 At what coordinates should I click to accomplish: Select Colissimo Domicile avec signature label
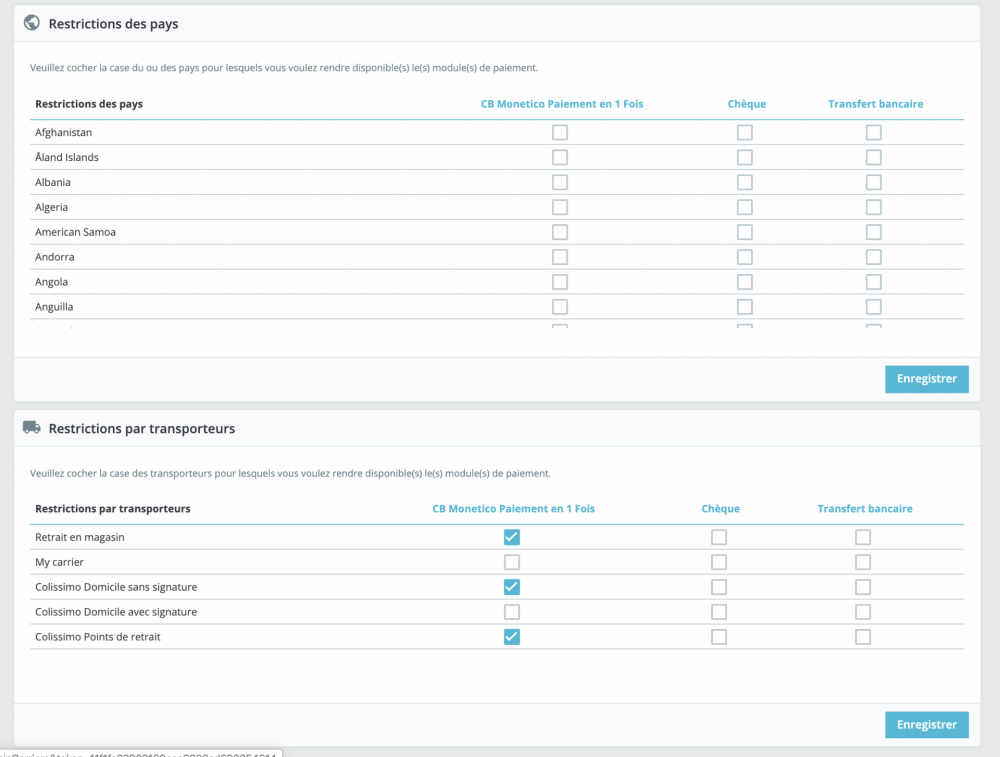(116, 612)
